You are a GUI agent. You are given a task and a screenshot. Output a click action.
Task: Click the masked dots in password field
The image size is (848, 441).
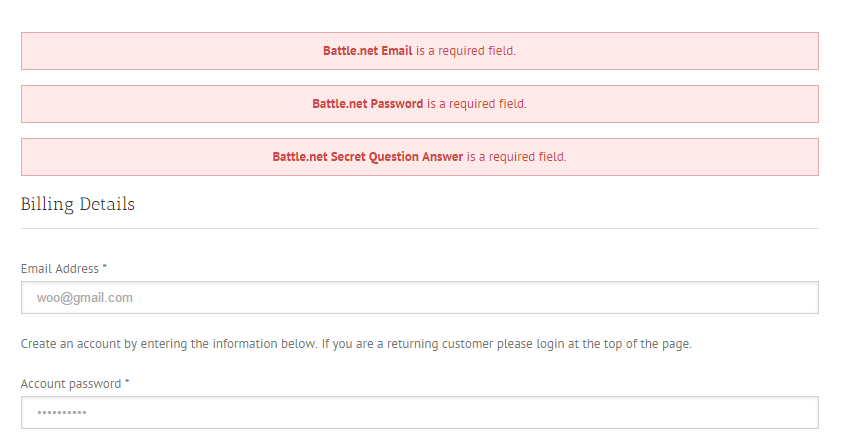pyautogui.click(x=62, y=413)
